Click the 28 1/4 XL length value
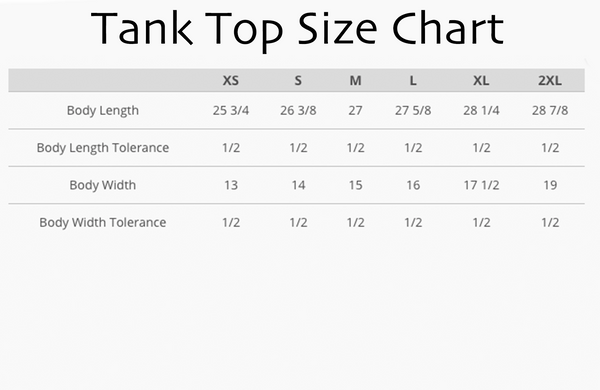 point(481,111)
